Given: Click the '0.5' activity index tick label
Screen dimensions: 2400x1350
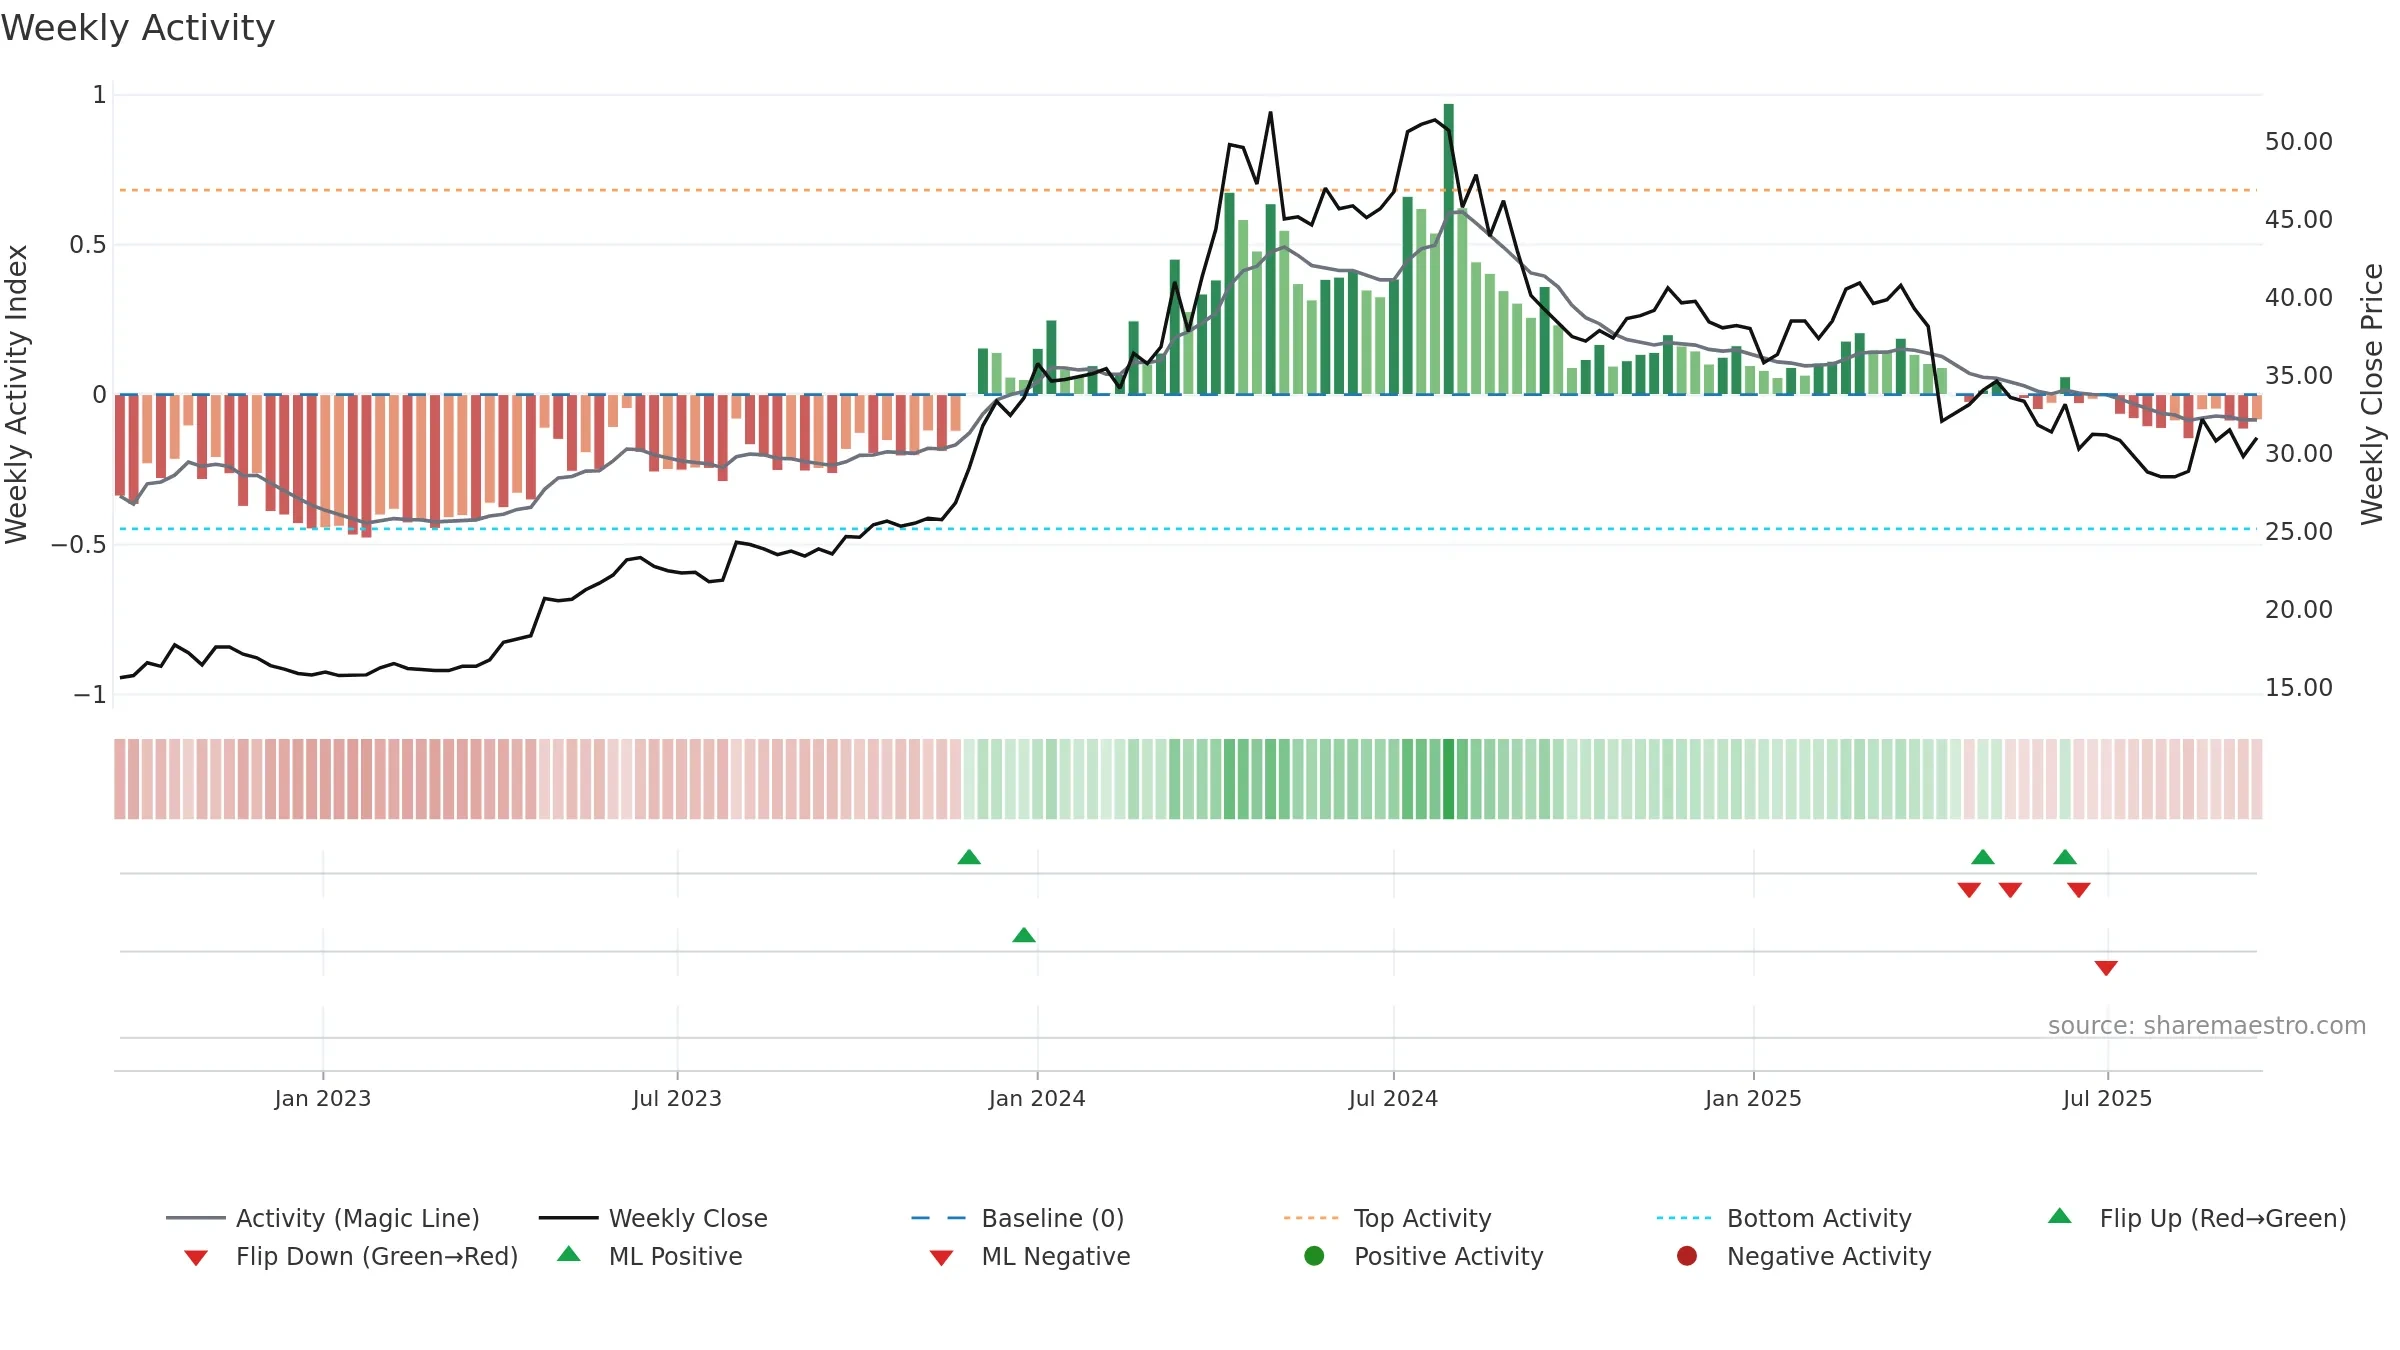Looking at the screenshot, I should tap(88, 245).
